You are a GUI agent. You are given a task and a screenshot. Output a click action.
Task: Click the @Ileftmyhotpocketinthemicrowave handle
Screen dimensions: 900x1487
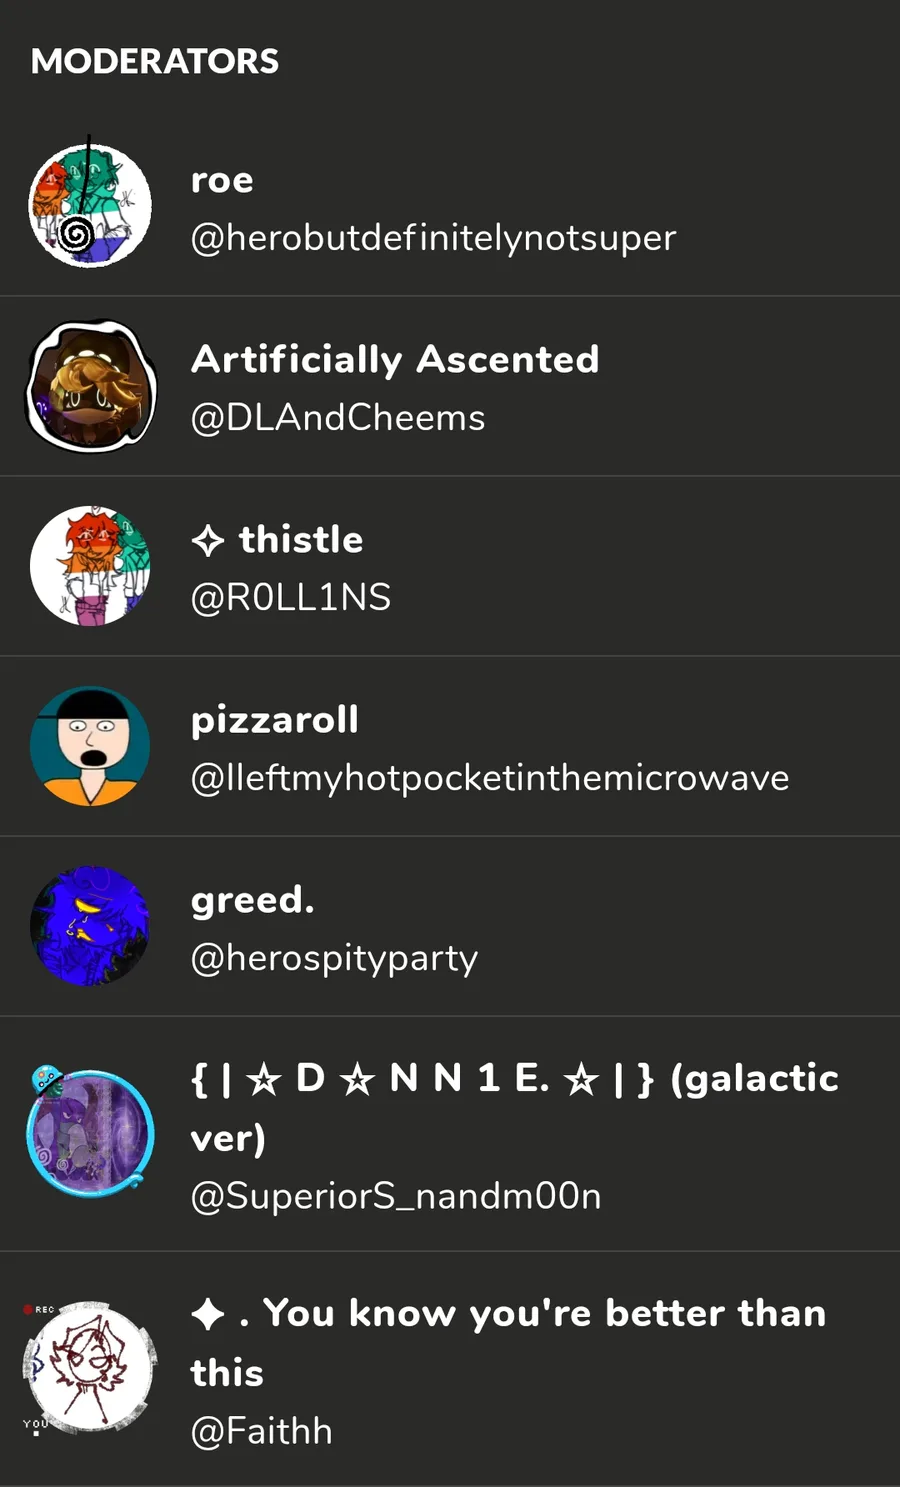click(489, 778)
